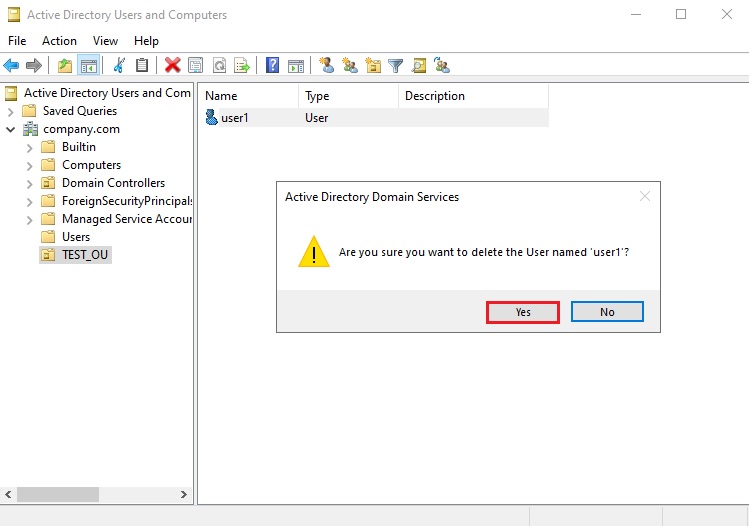The height and width of the screenshot is (526, 749).
Task: Click the Back arrow in toolbar
Action: [11, 66]
